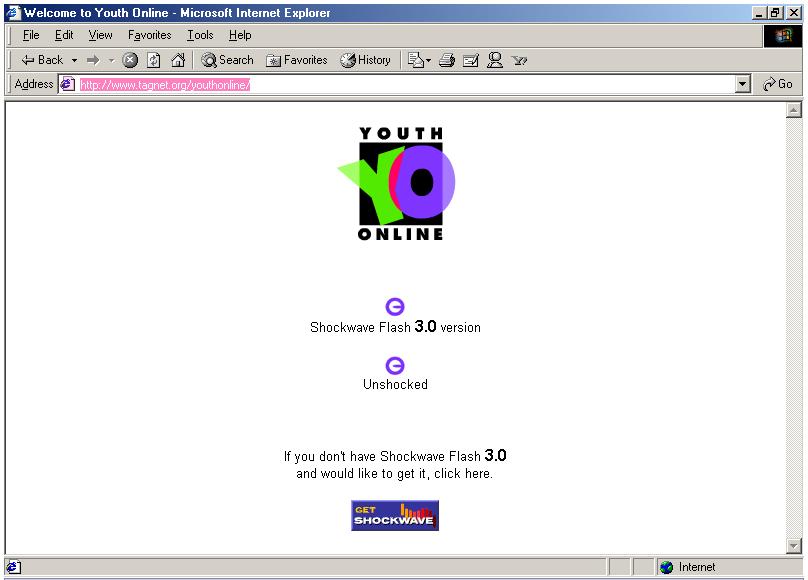Screen dimensions: 808x580
Task: Click the Youth Online logo
Action: [397, 183]
